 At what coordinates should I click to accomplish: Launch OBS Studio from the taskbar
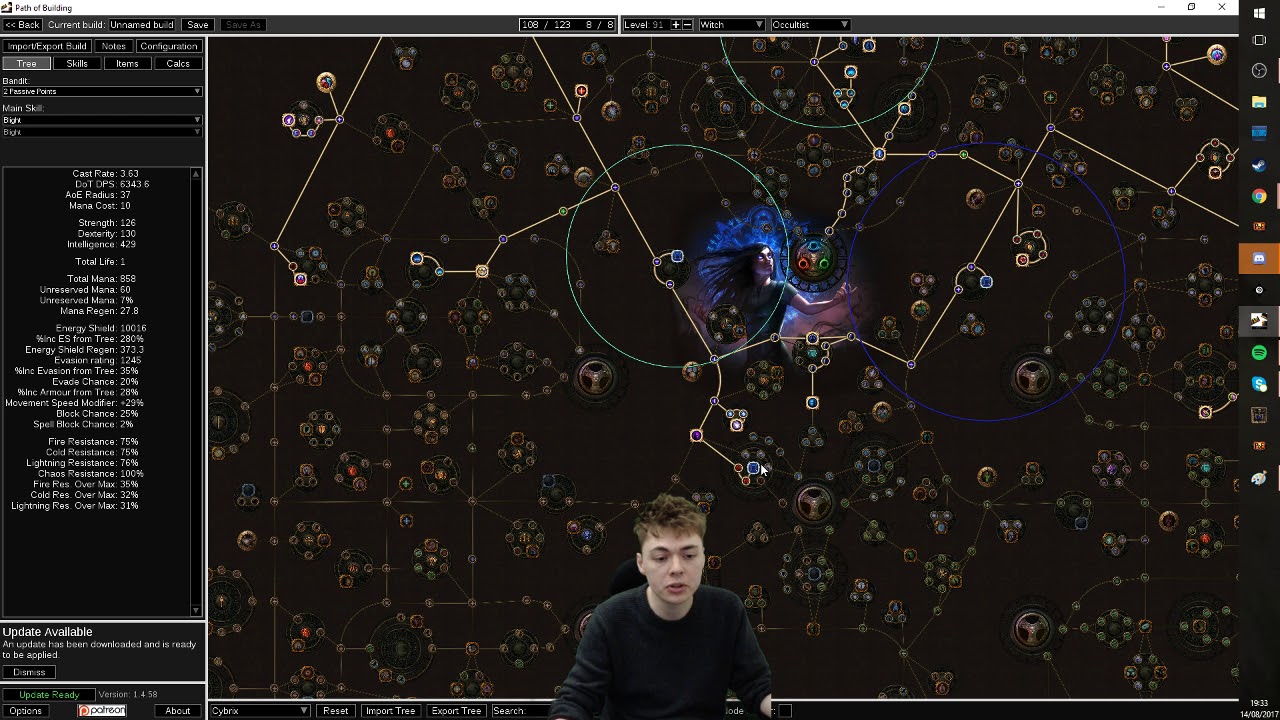coord(1259,71)
